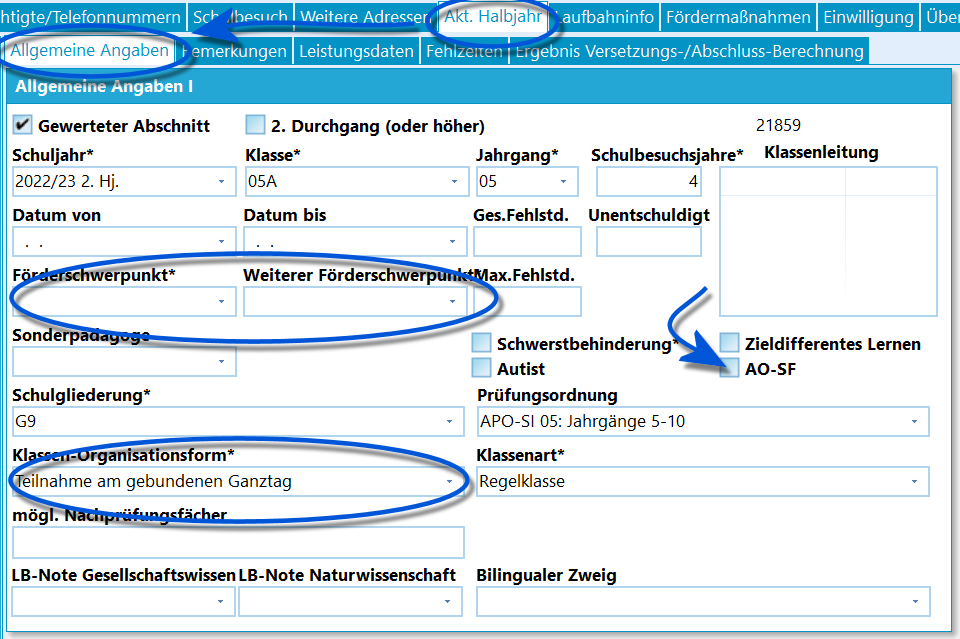Open the Telefonnummern tab
The height and width of the screenshot is (639, 960).
coord(92,17)
